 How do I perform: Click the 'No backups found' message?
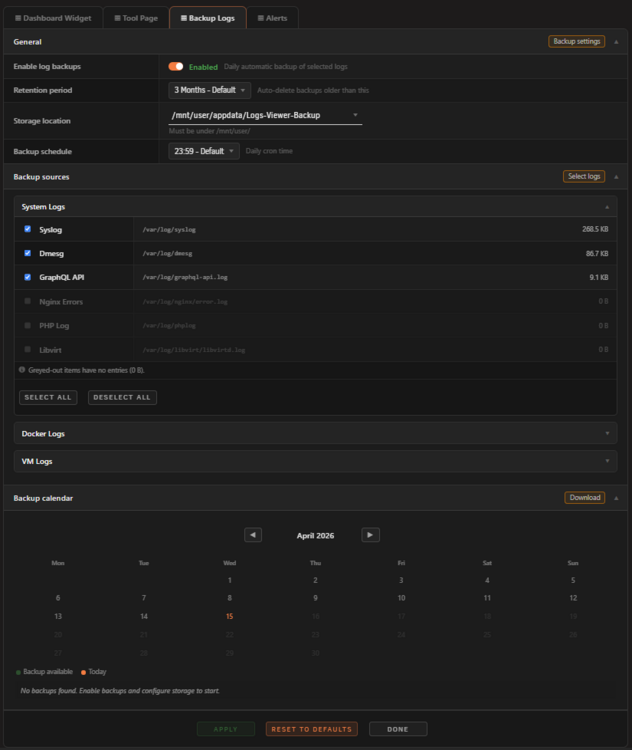pyautogui.click(x=120, y=691)
